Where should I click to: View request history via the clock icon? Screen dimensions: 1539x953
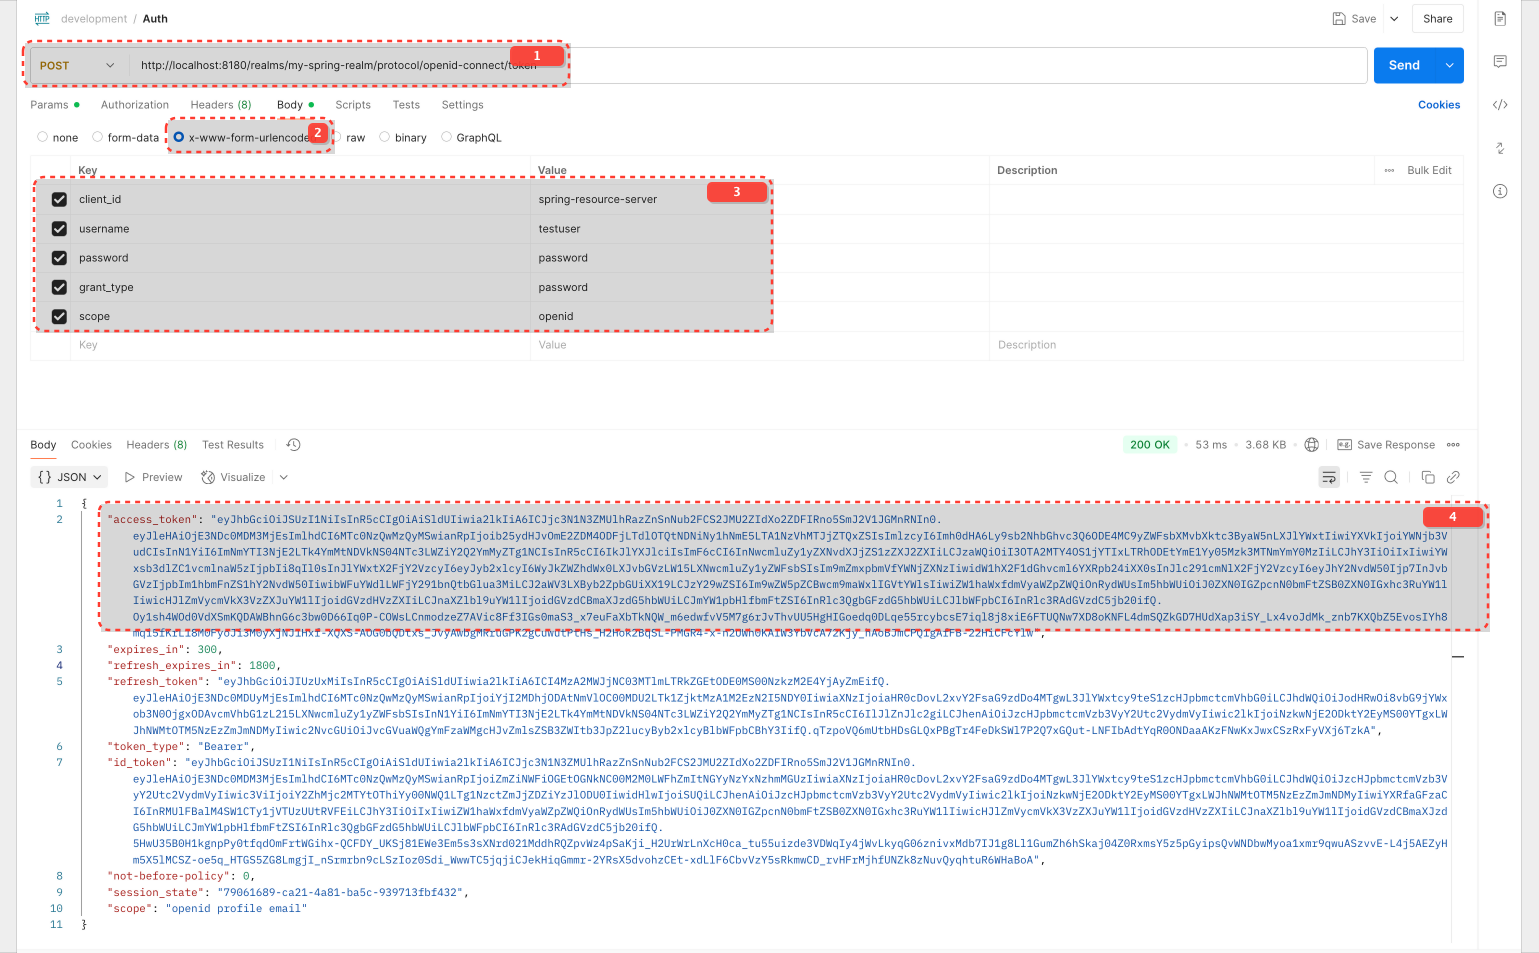click(x=293, y=444)
